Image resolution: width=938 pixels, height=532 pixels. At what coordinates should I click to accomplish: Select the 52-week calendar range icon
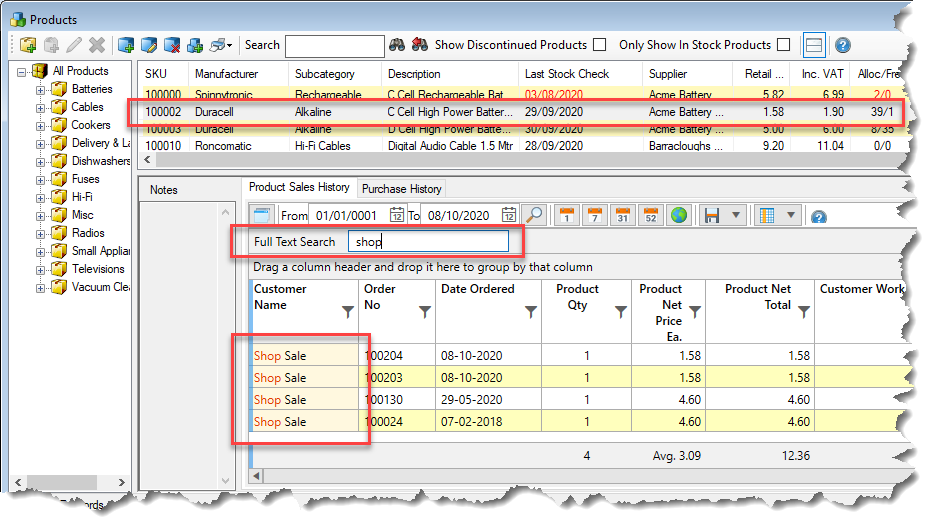(x=650, y=215)
